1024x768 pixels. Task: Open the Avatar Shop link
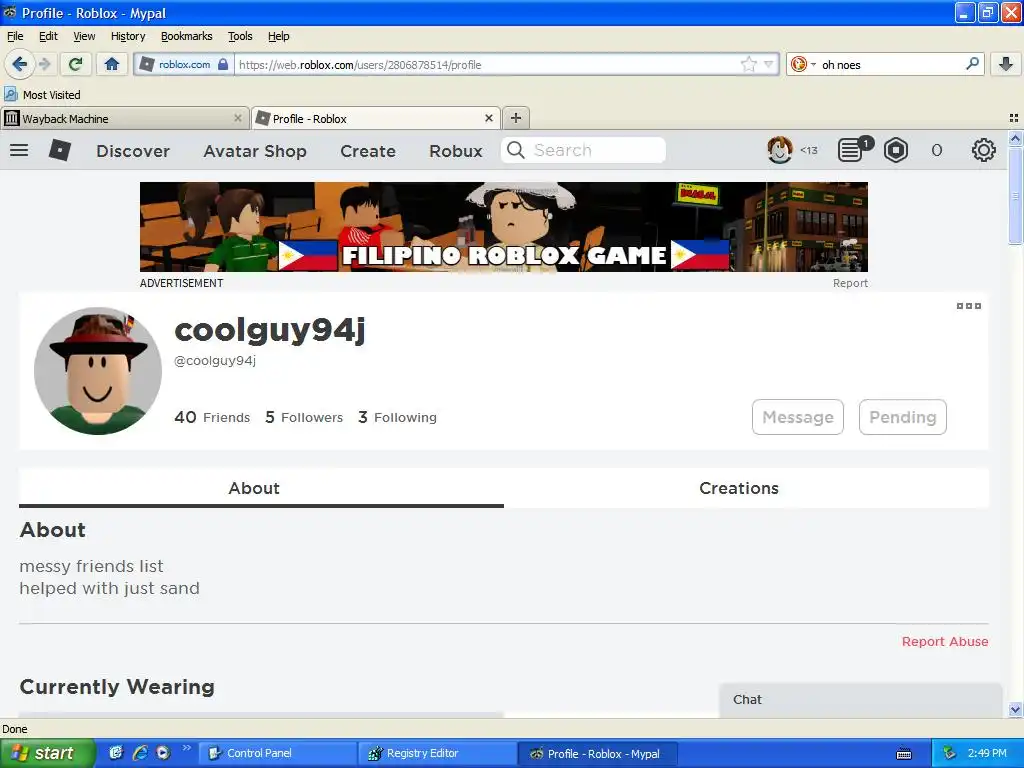pos(255,151)
